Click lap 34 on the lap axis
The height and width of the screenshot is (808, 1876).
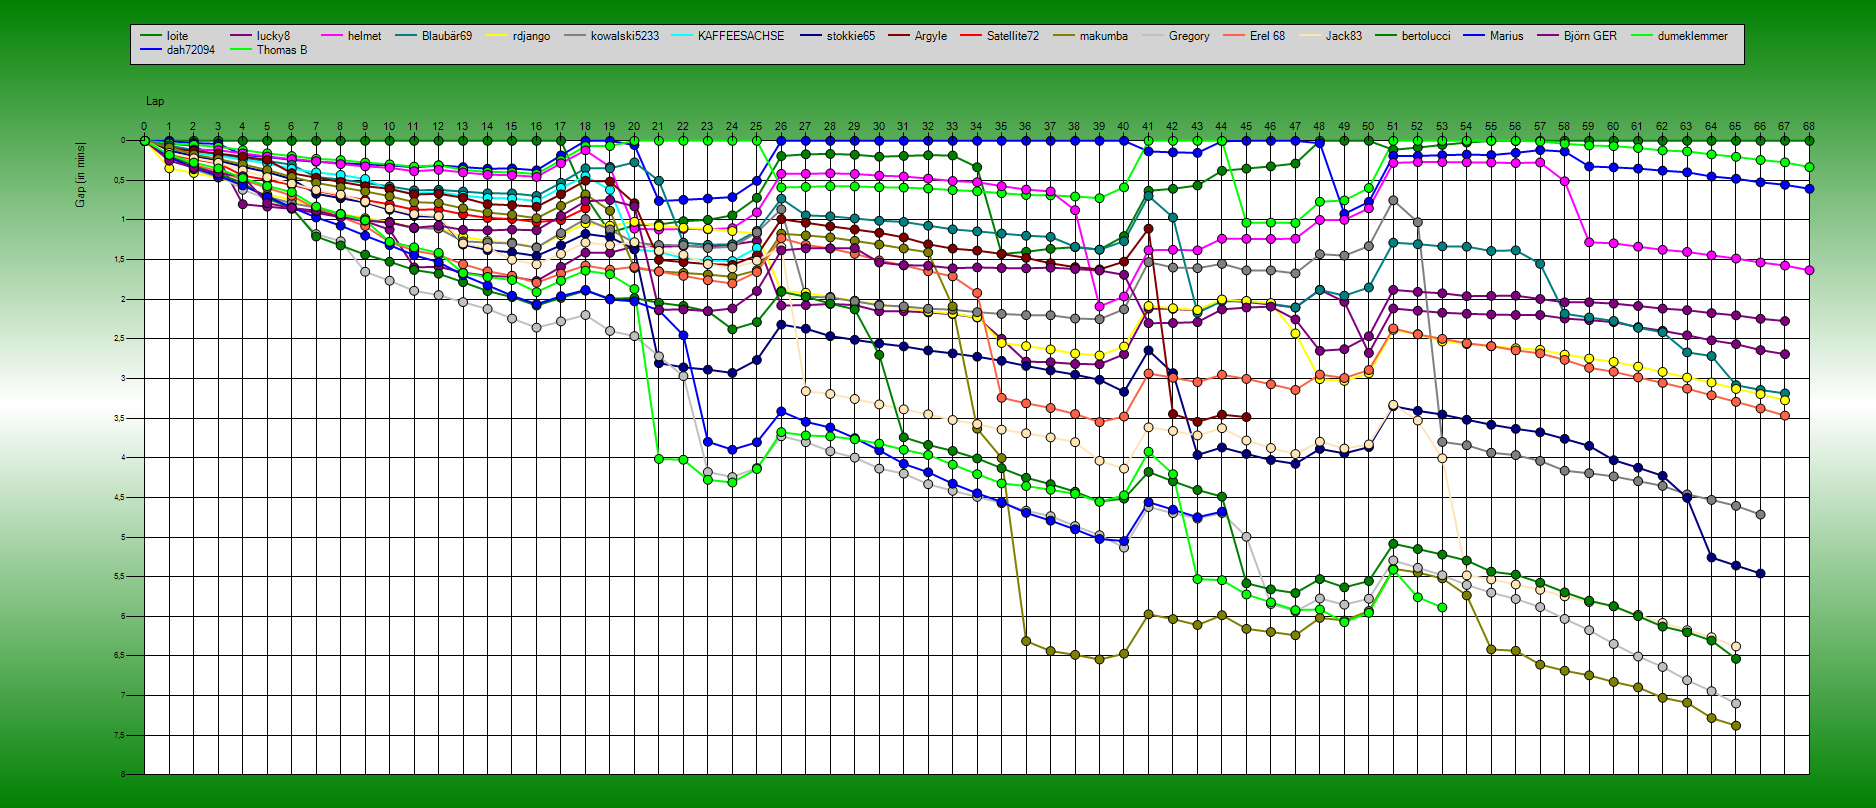pos(976,127)
